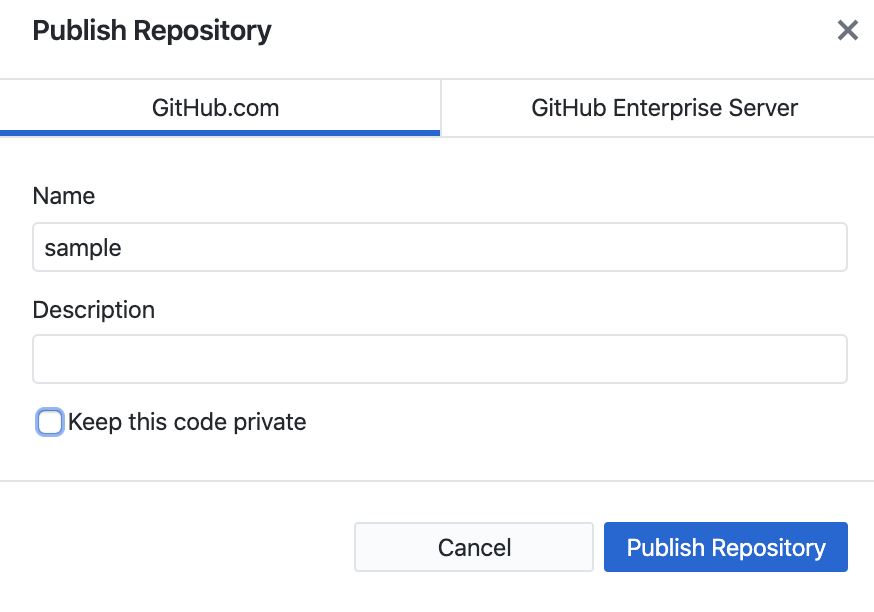Click the 'Name' field label

pos(64,196)
